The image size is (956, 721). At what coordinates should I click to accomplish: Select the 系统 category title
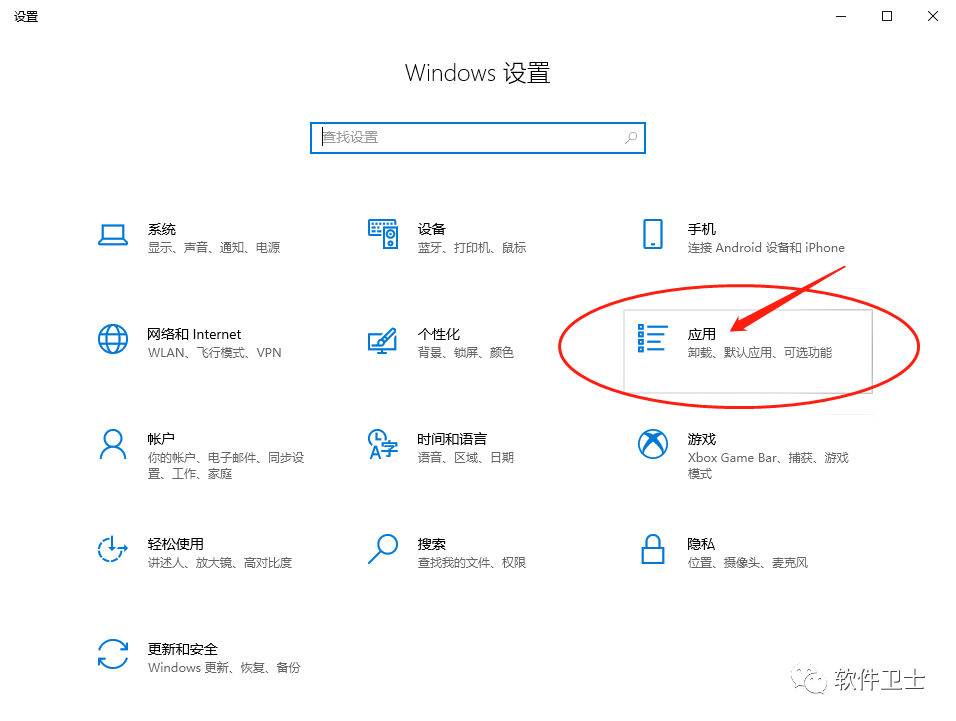[162, 229]
